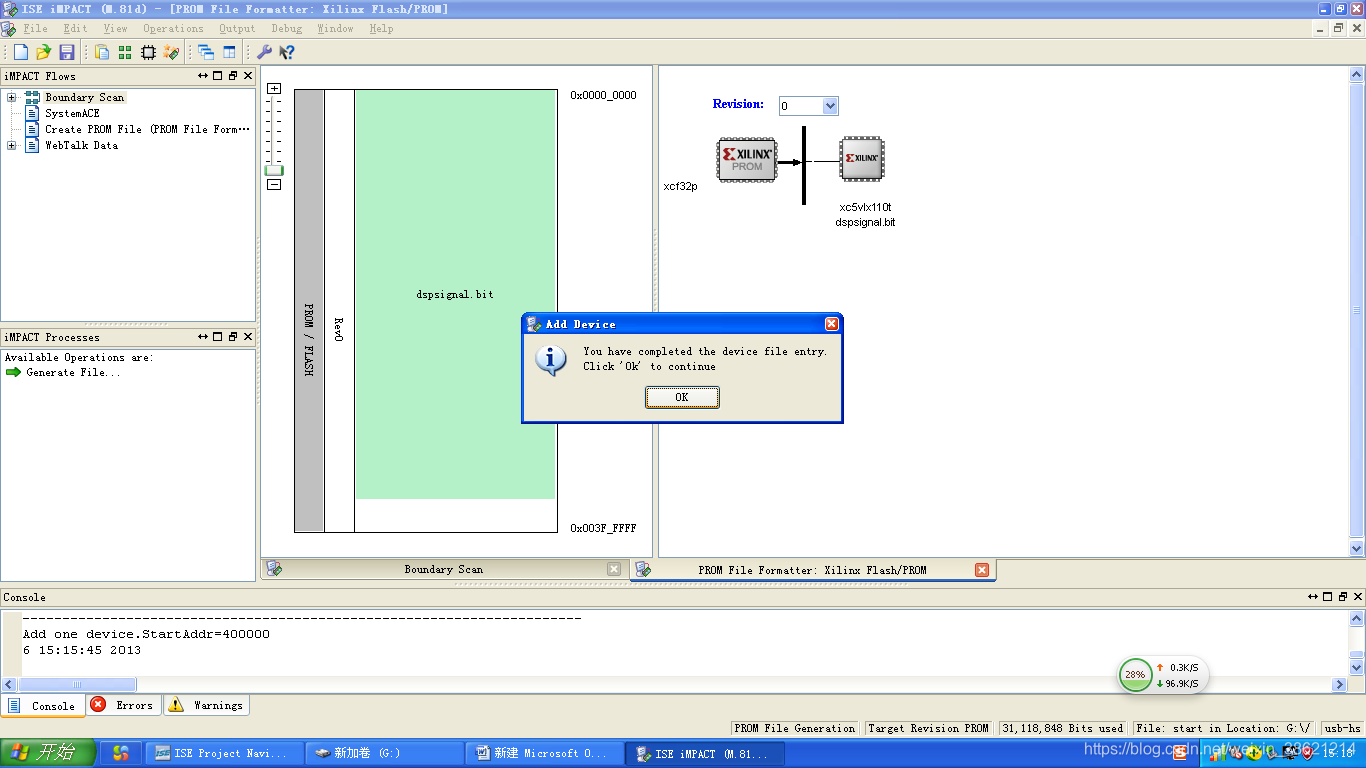
Task: Click the console horizontal scrollbar thumb
Action: coord(75,685)
